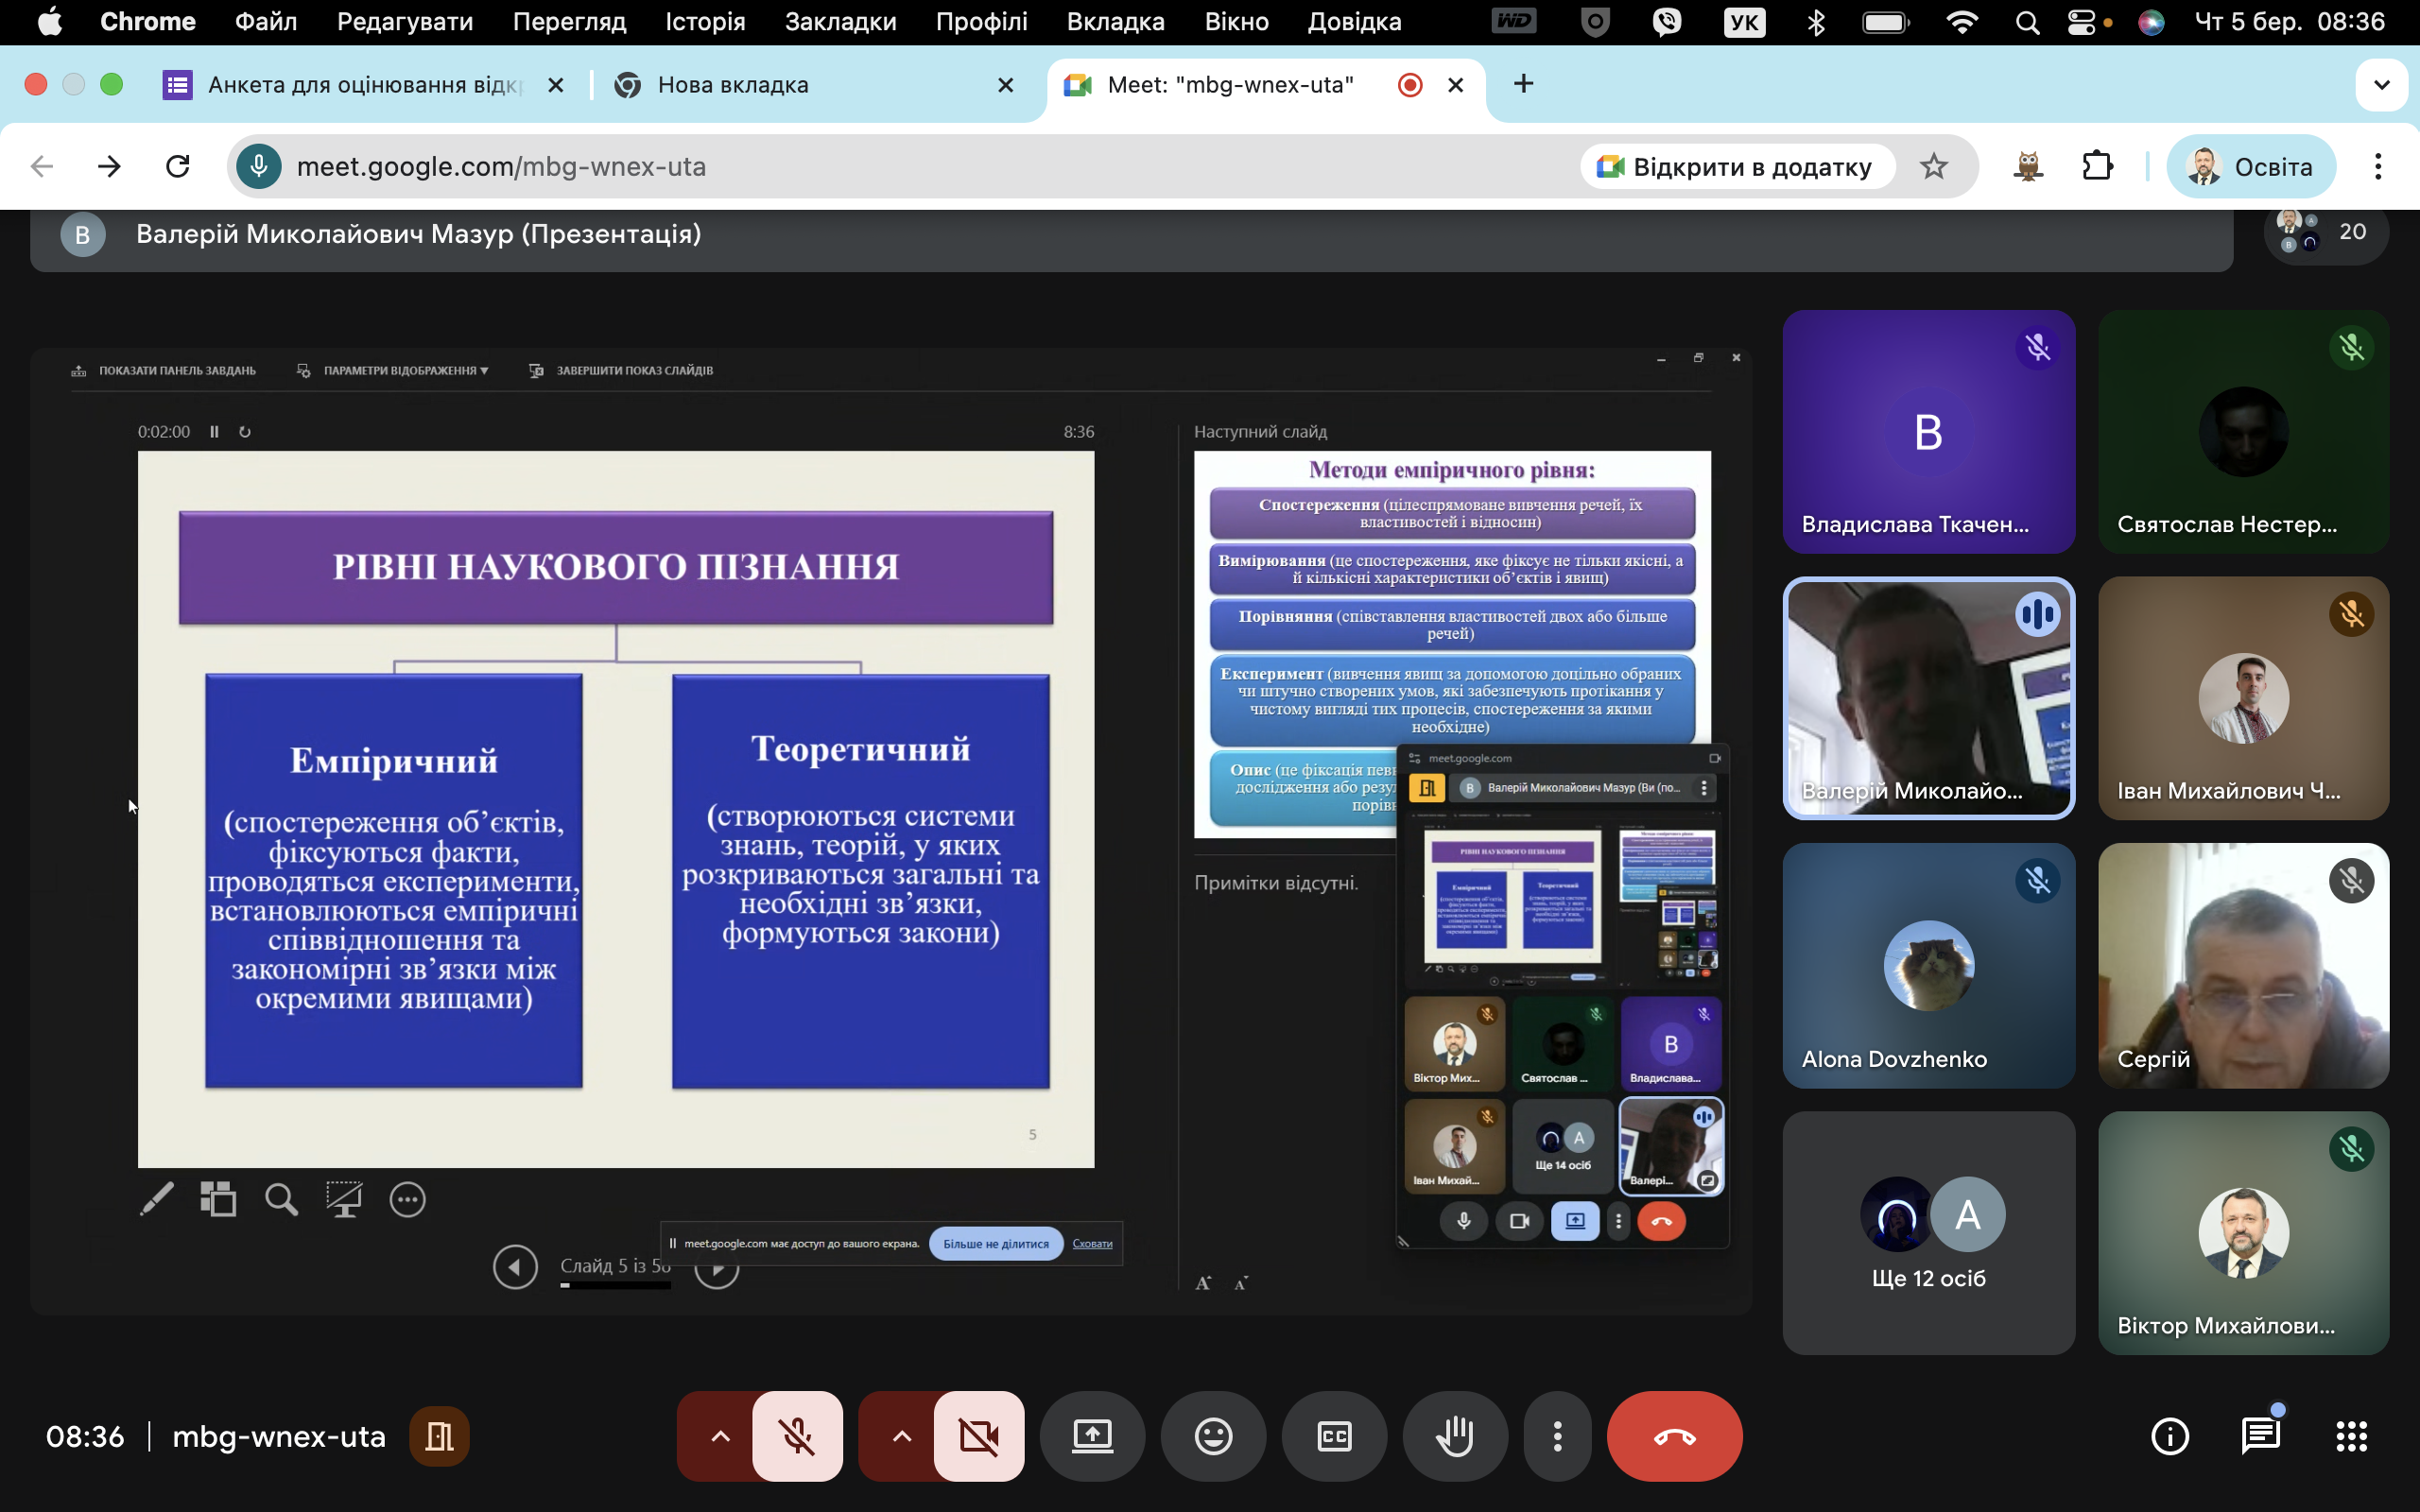
Task: Click Відкрити в додатку button
Action: point(1737,166)
